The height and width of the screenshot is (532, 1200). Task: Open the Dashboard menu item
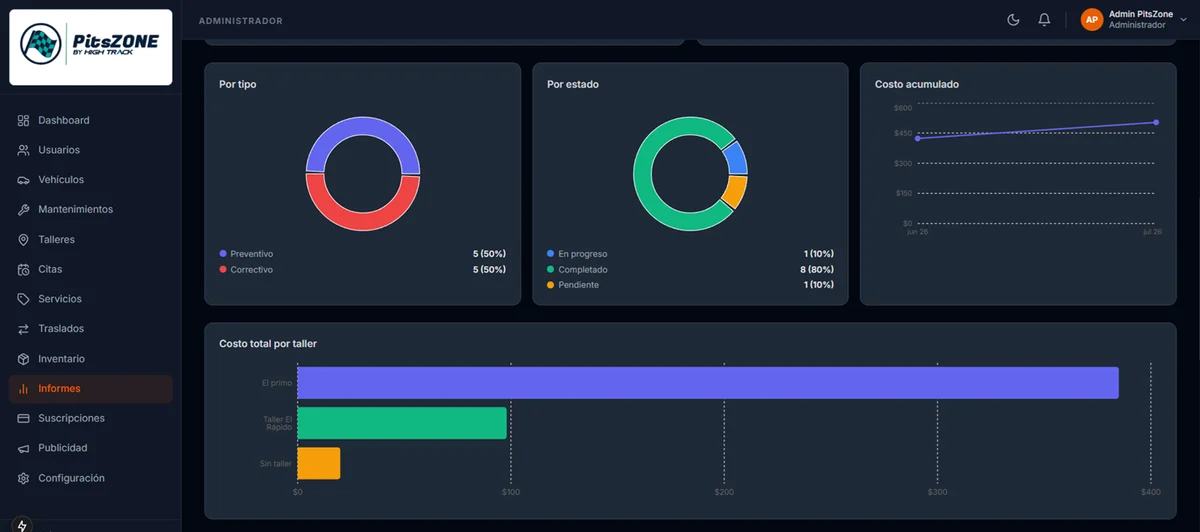90,120
